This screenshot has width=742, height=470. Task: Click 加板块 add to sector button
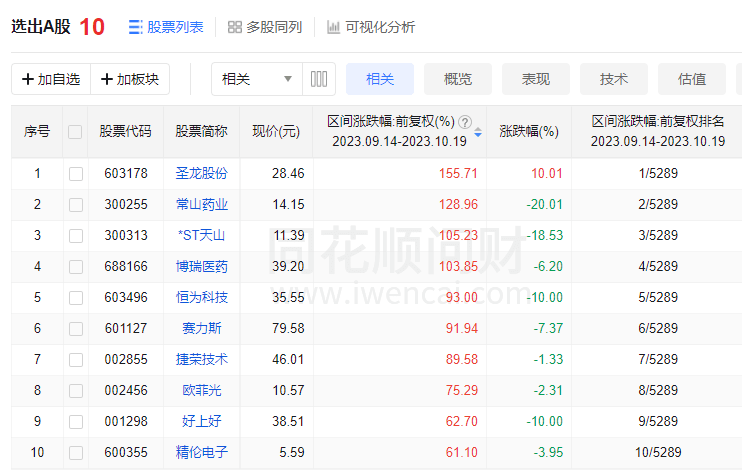point(130,79)
